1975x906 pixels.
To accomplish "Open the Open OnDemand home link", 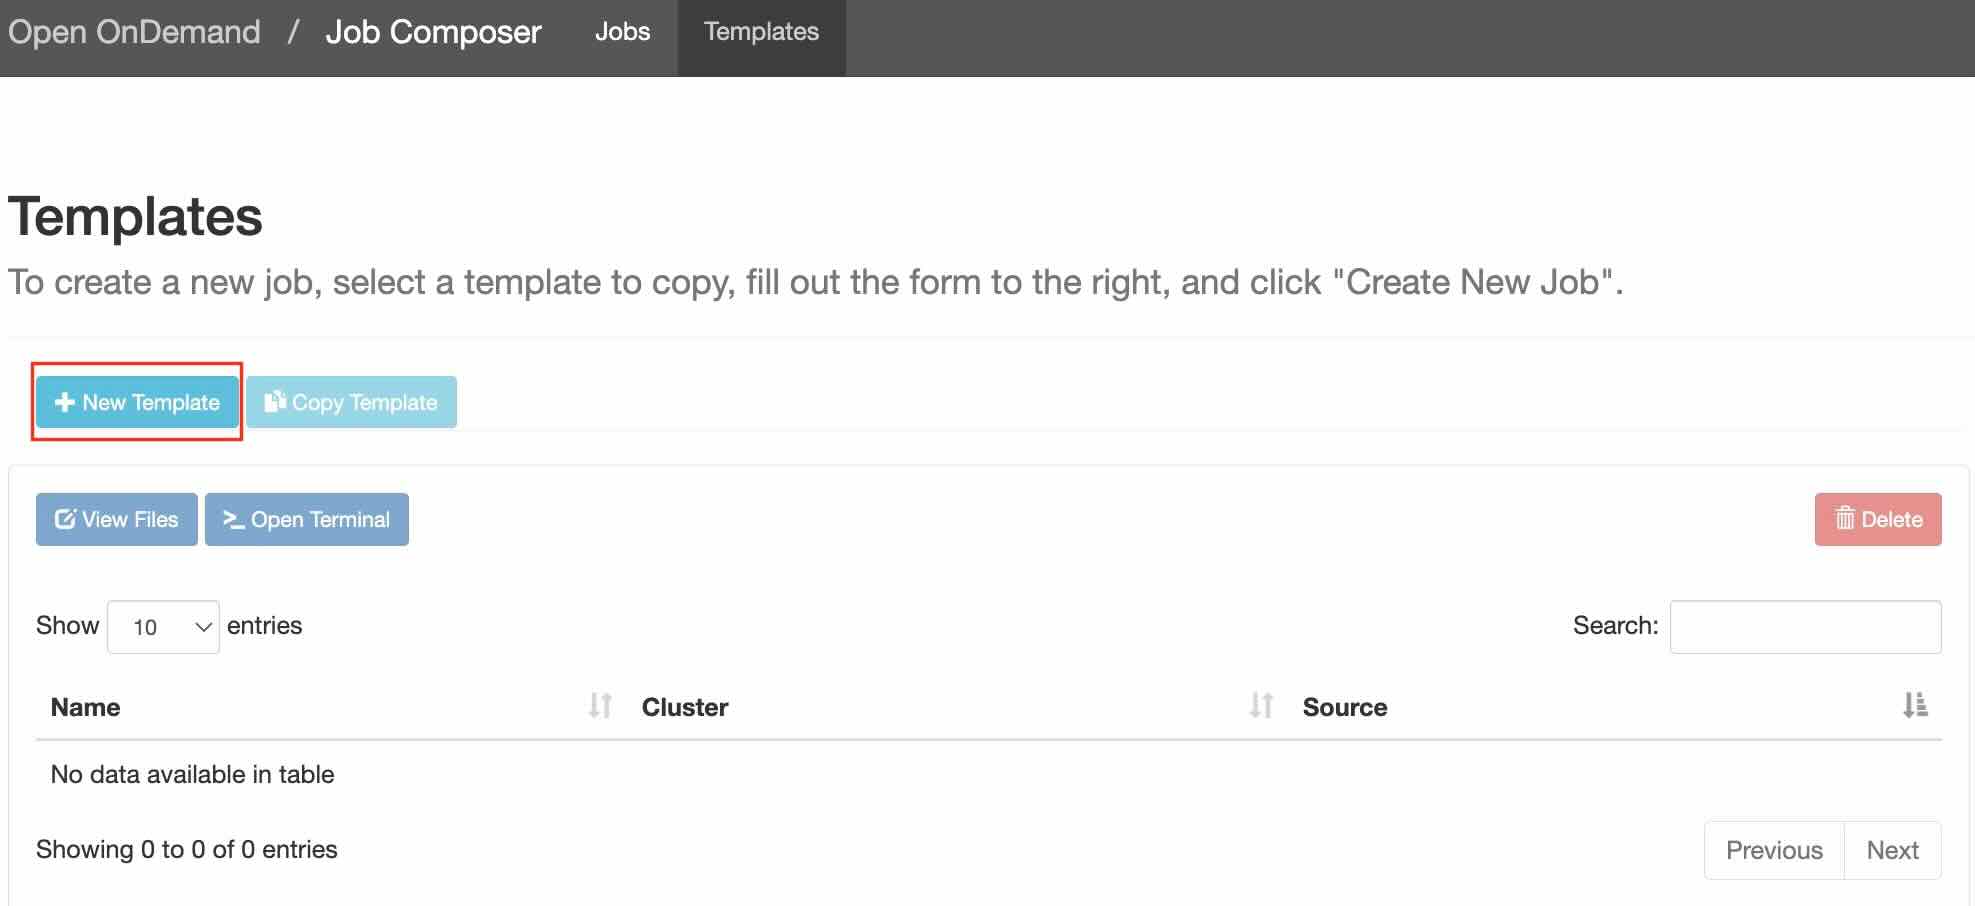I will [x=134, y=32].
